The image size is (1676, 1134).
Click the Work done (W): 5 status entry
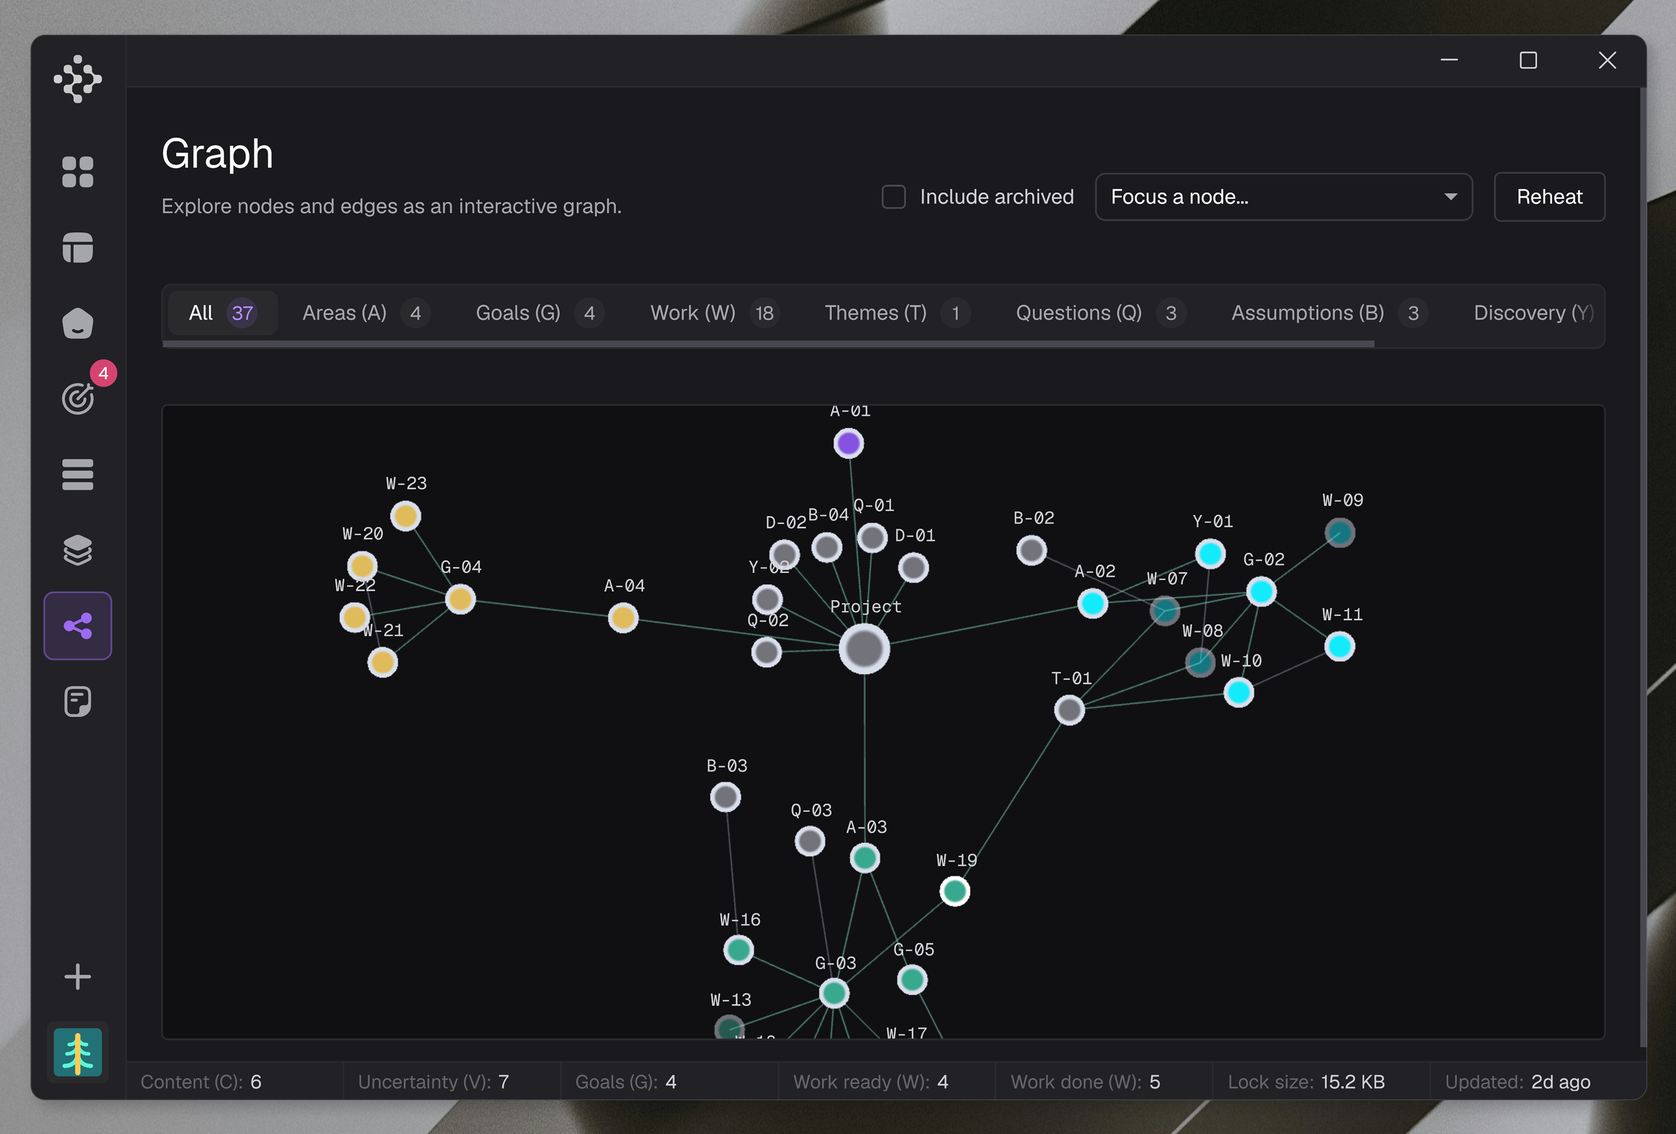1085,1082
